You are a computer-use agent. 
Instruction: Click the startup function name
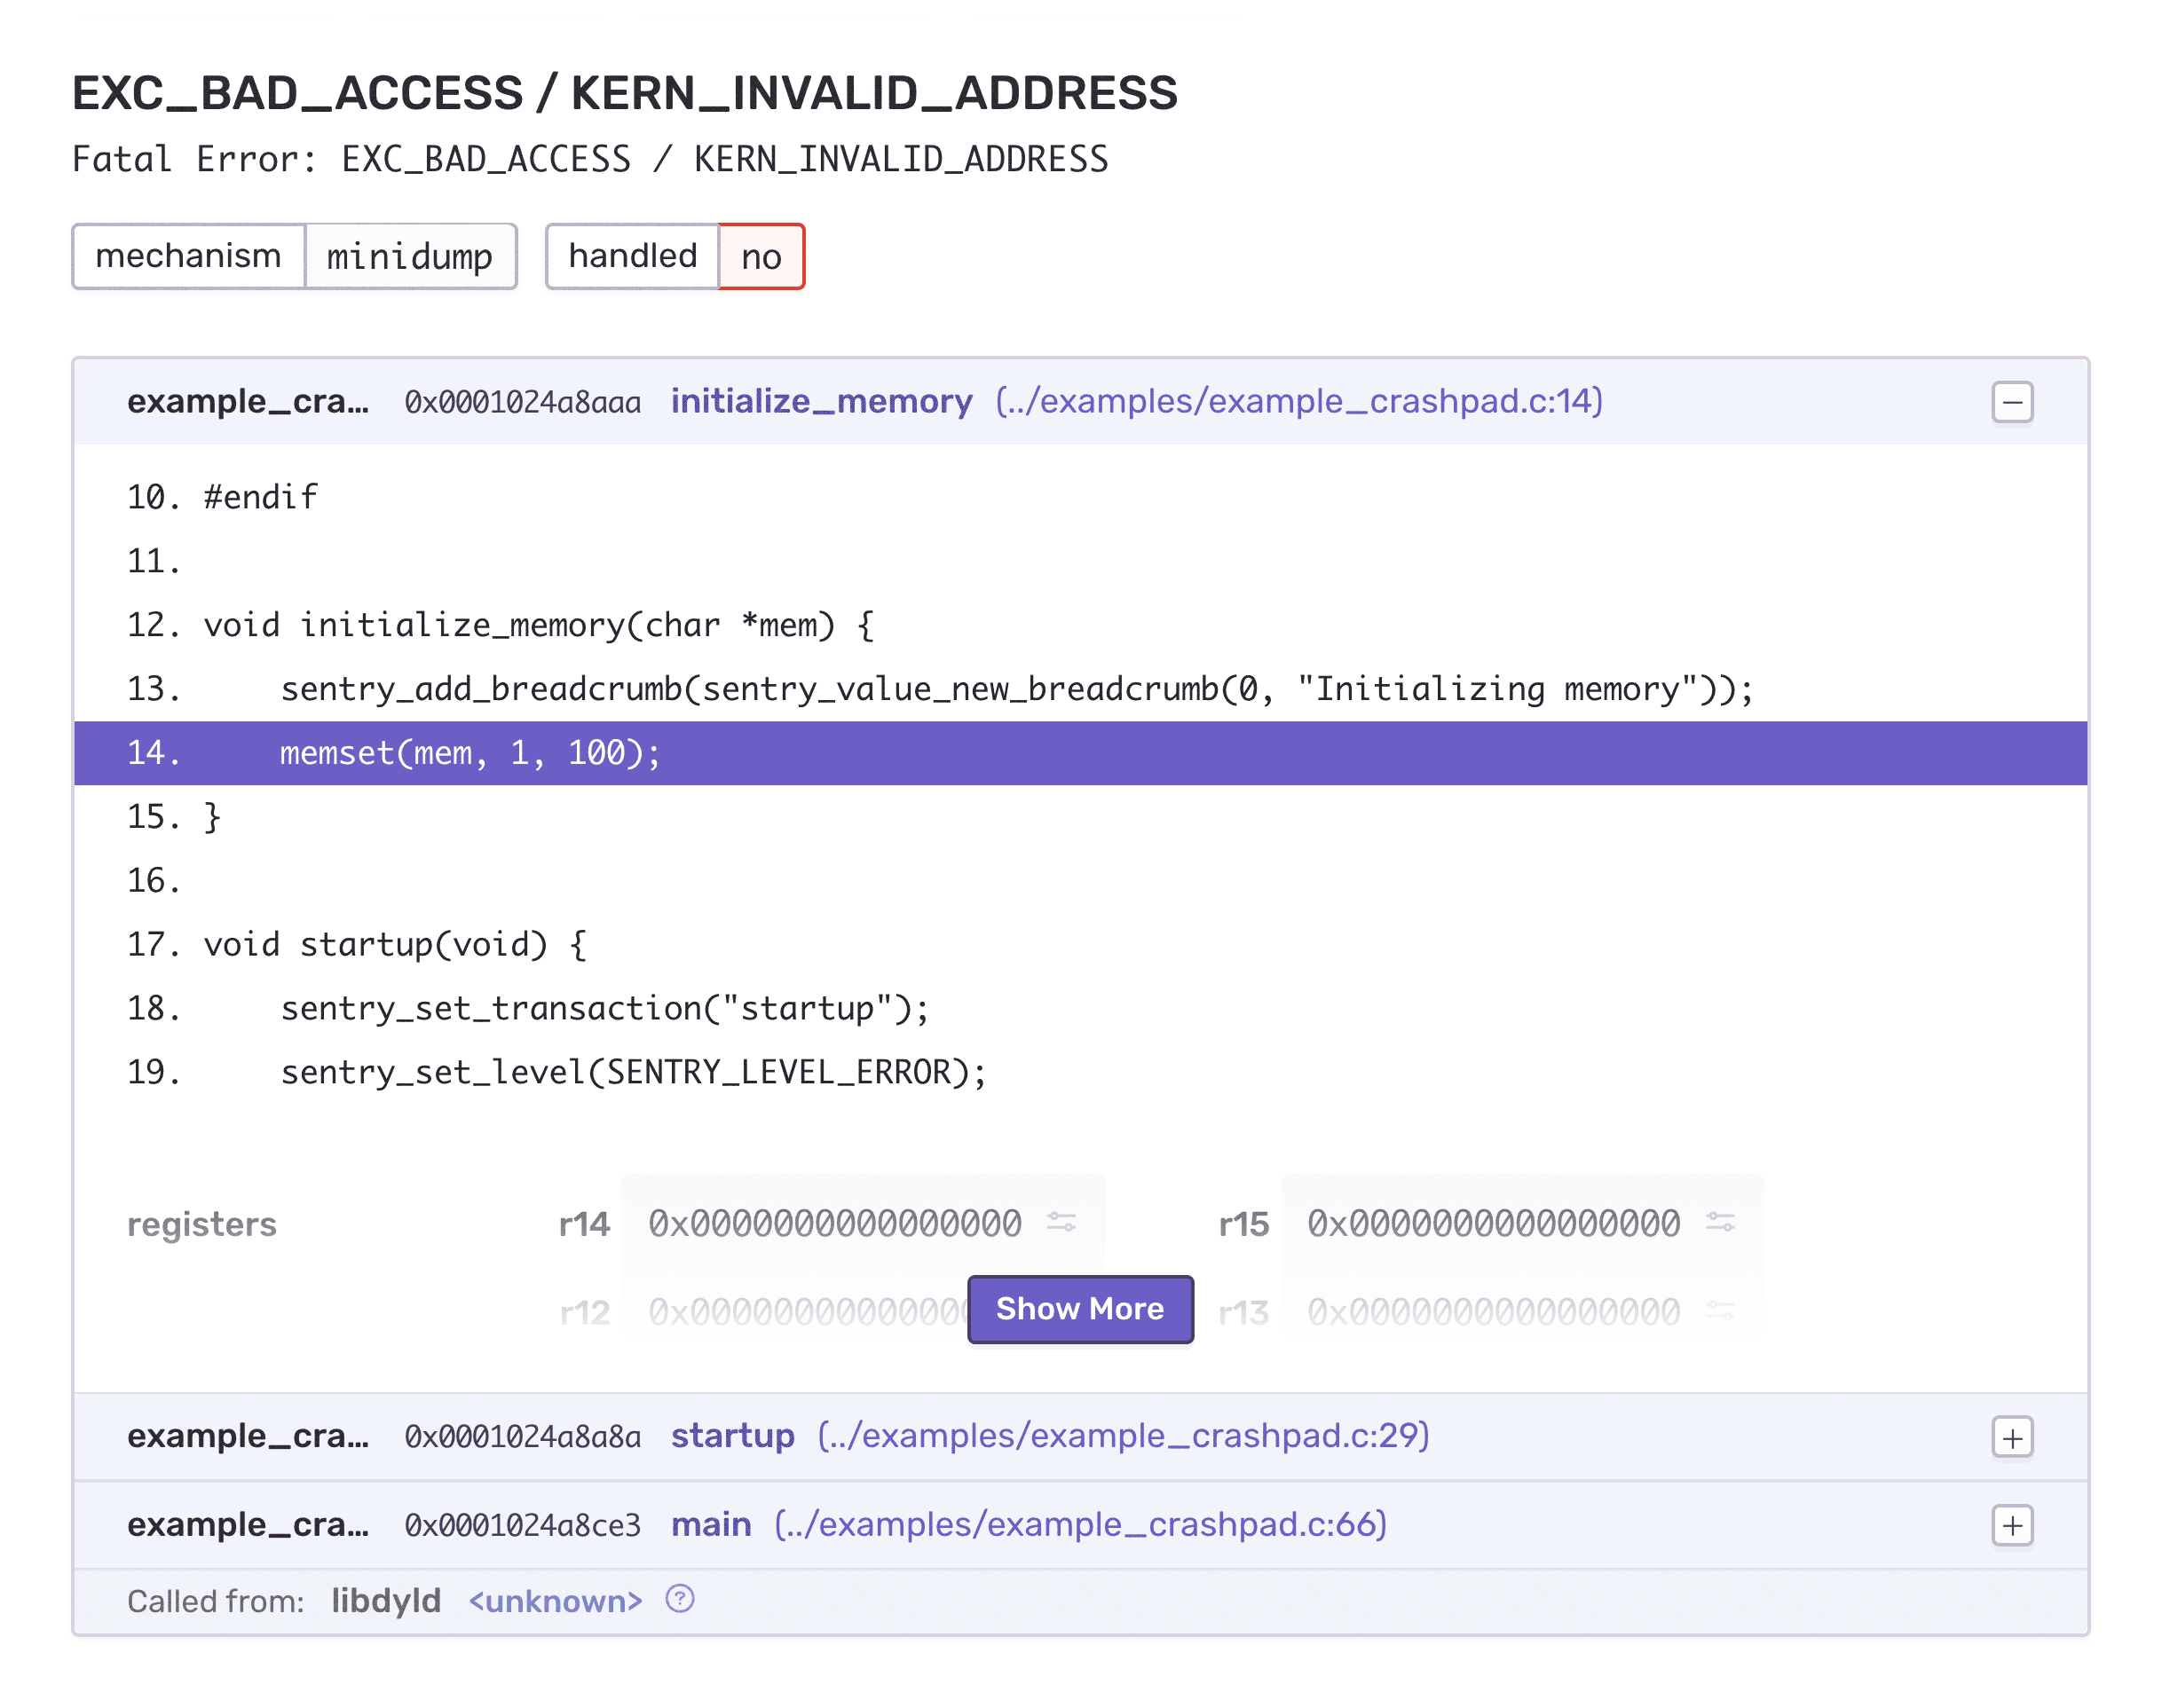(732, 1436)
